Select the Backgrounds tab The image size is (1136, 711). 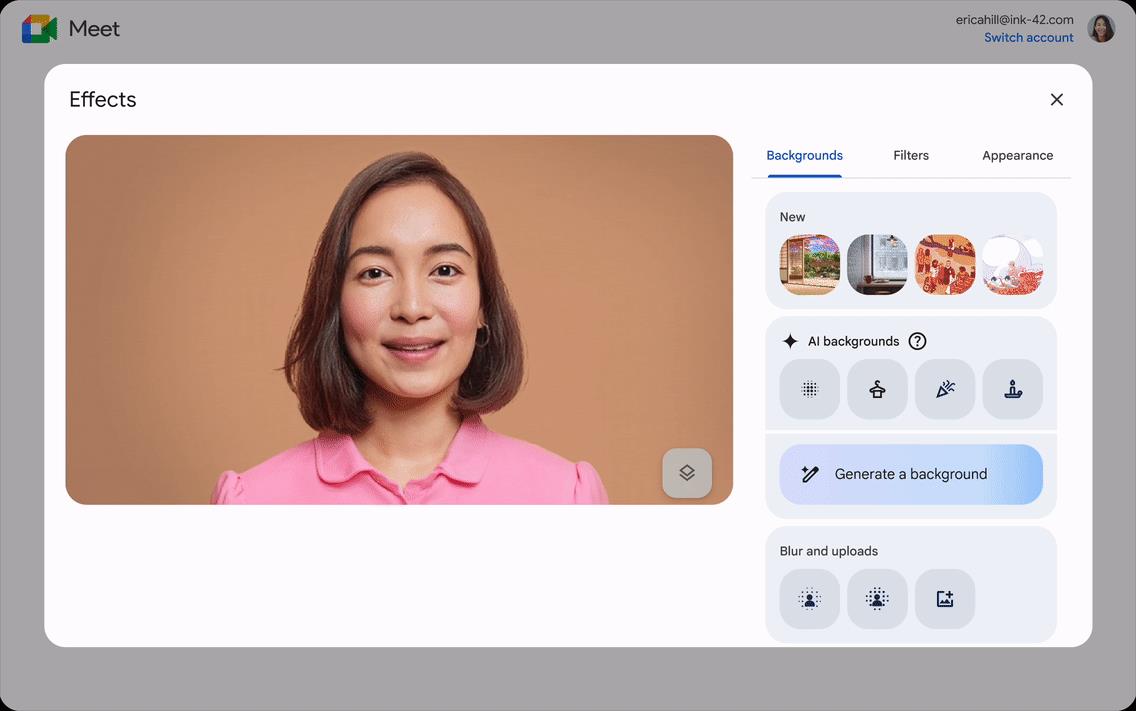[x=804, y=155]
